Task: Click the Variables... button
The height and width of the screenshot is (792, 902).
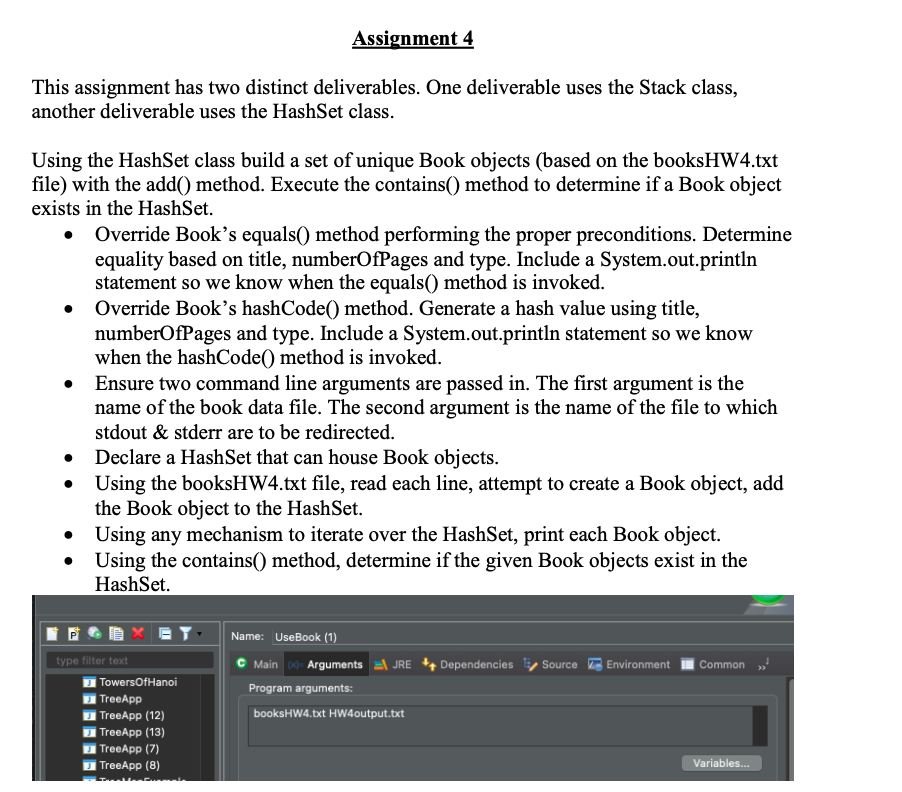Action: coord(722,762)
